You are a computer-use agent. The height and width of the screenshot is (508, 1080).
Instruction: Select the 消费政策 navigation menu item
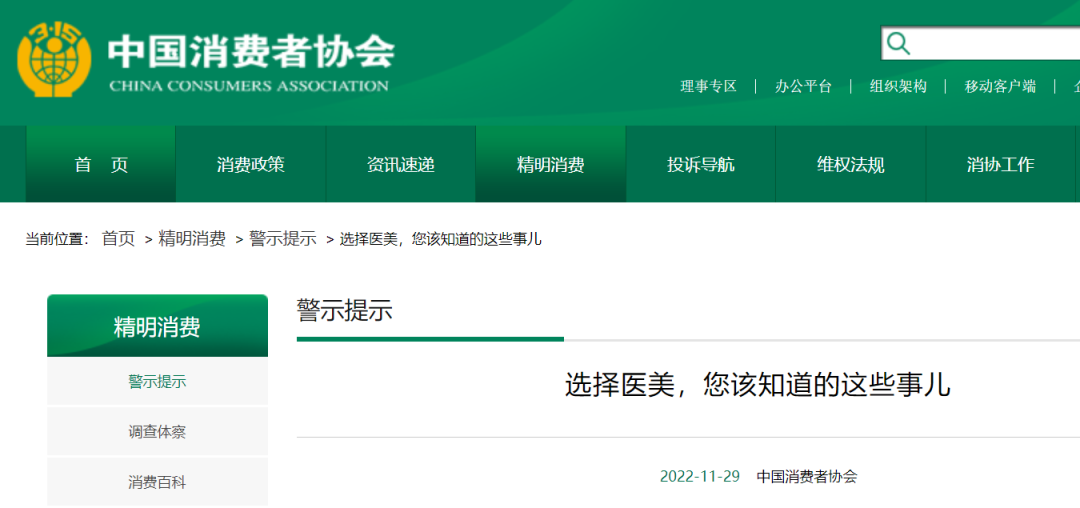(251, 165)
